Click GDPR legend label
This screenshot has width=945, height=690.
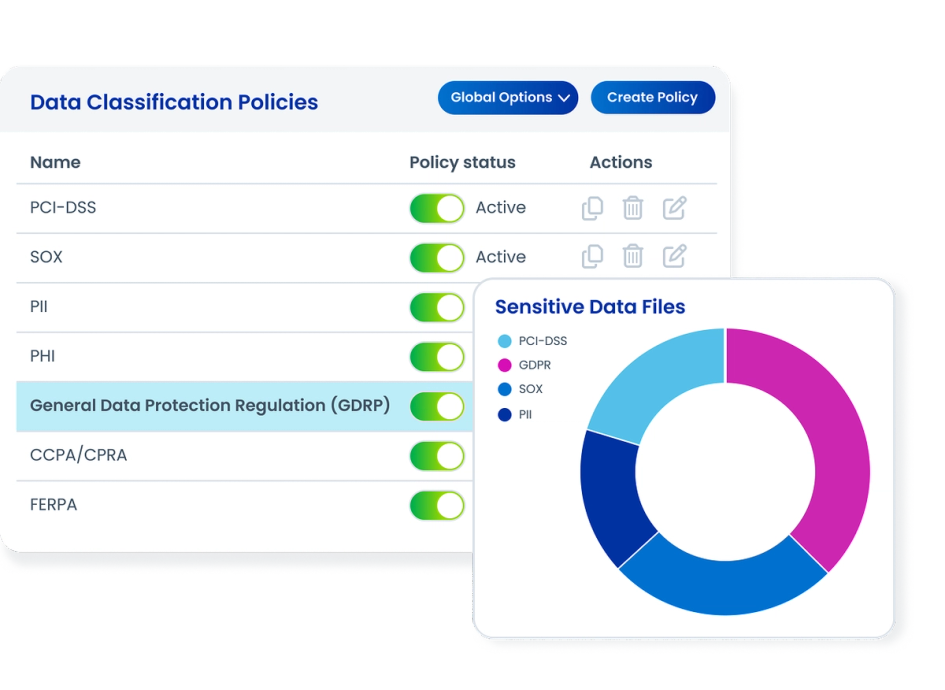pos(535,365)
